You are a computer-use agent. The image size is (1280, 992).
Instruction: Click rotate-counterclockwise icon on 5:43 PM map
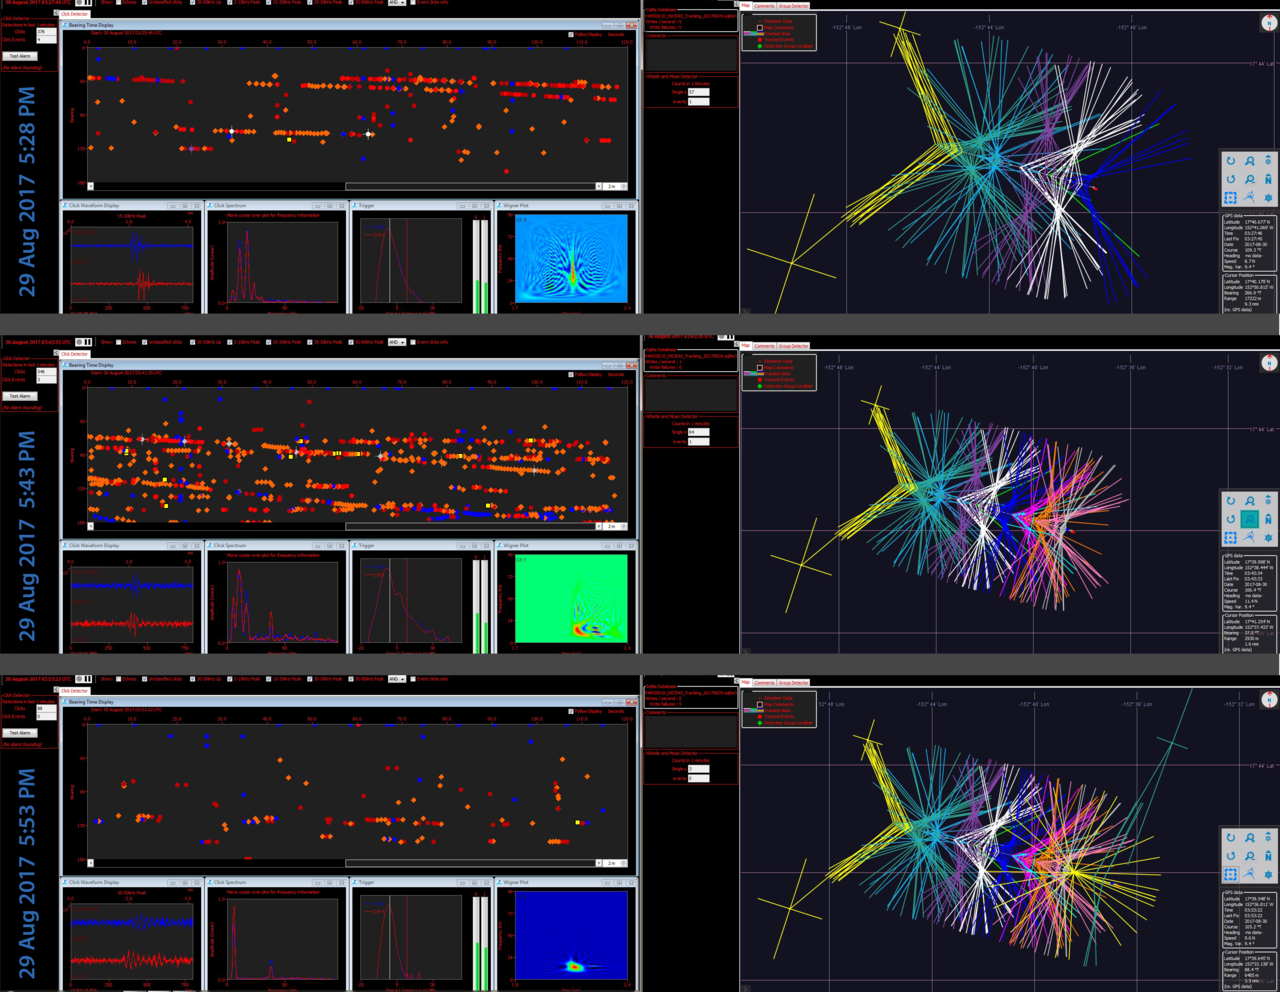1231,519
